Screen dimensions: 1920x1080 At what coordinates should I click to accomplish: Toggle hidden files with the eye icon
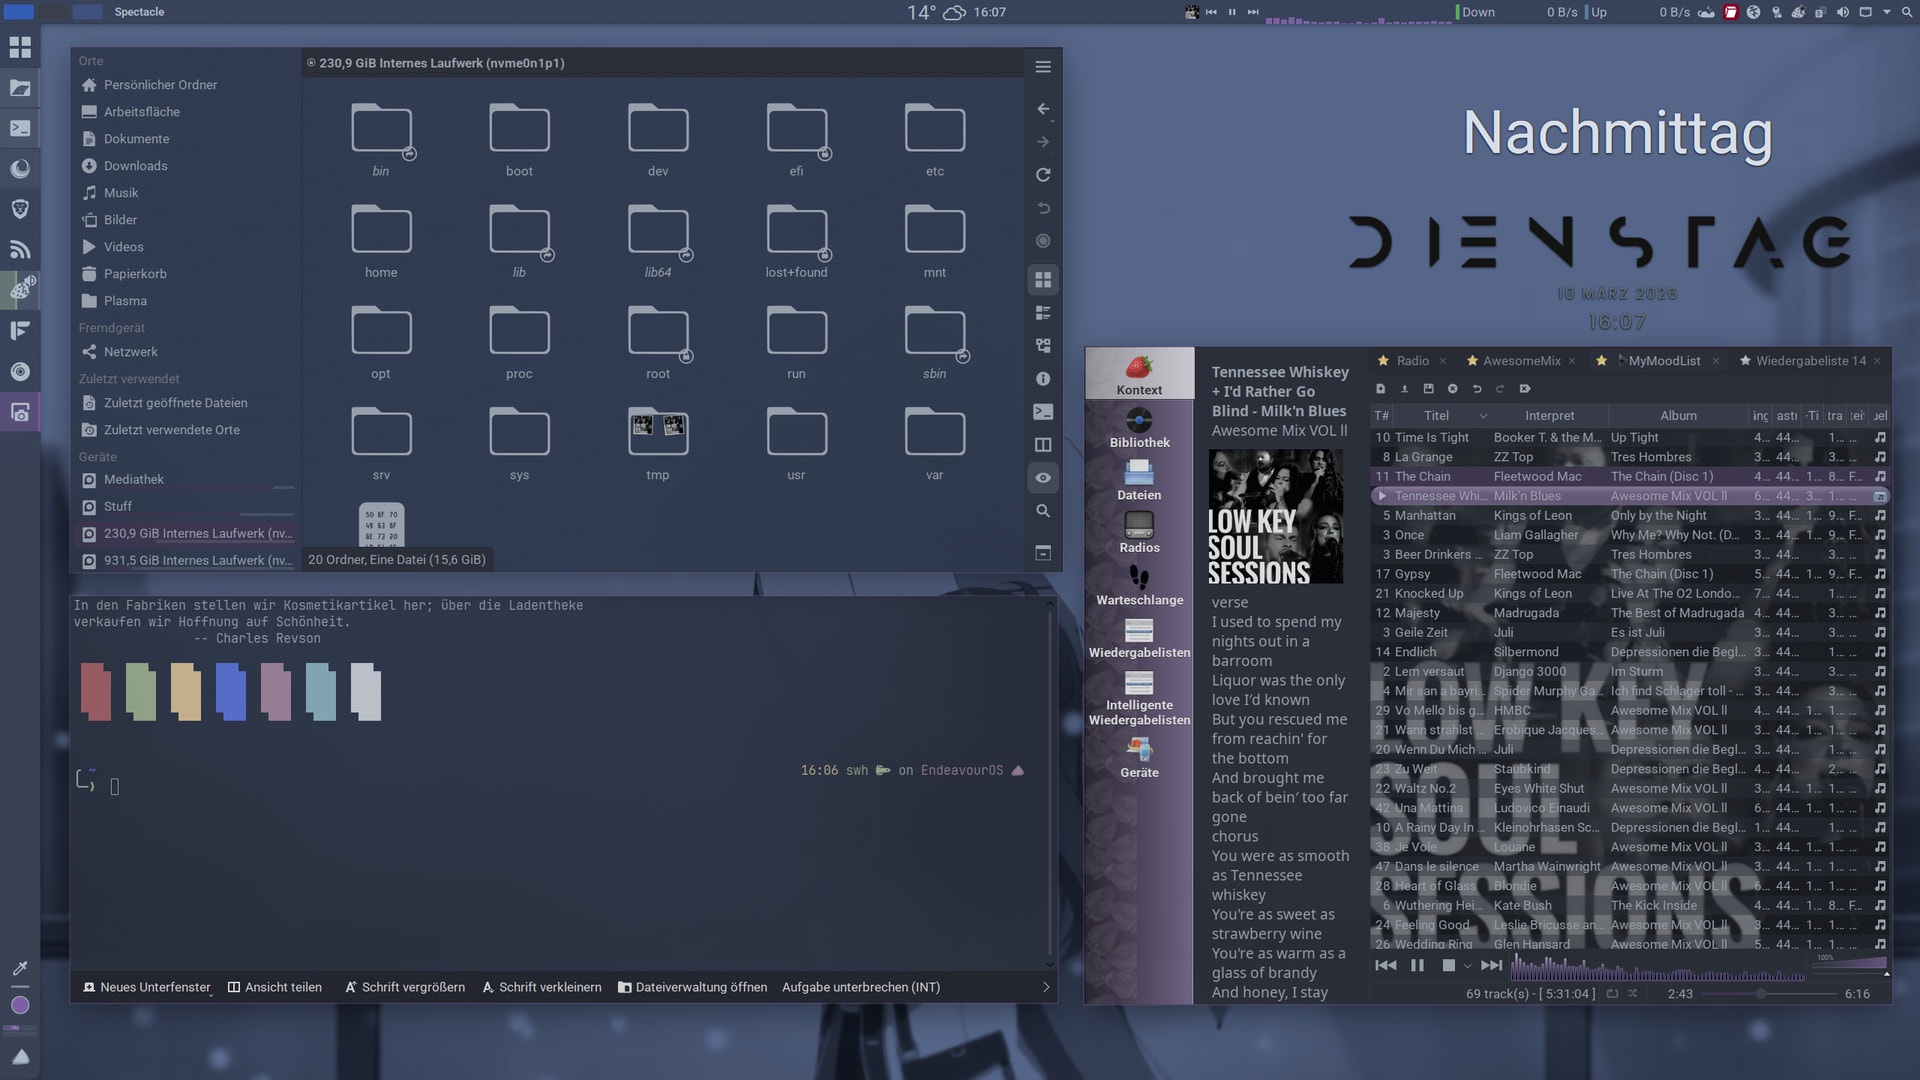tap(1043, 478)
